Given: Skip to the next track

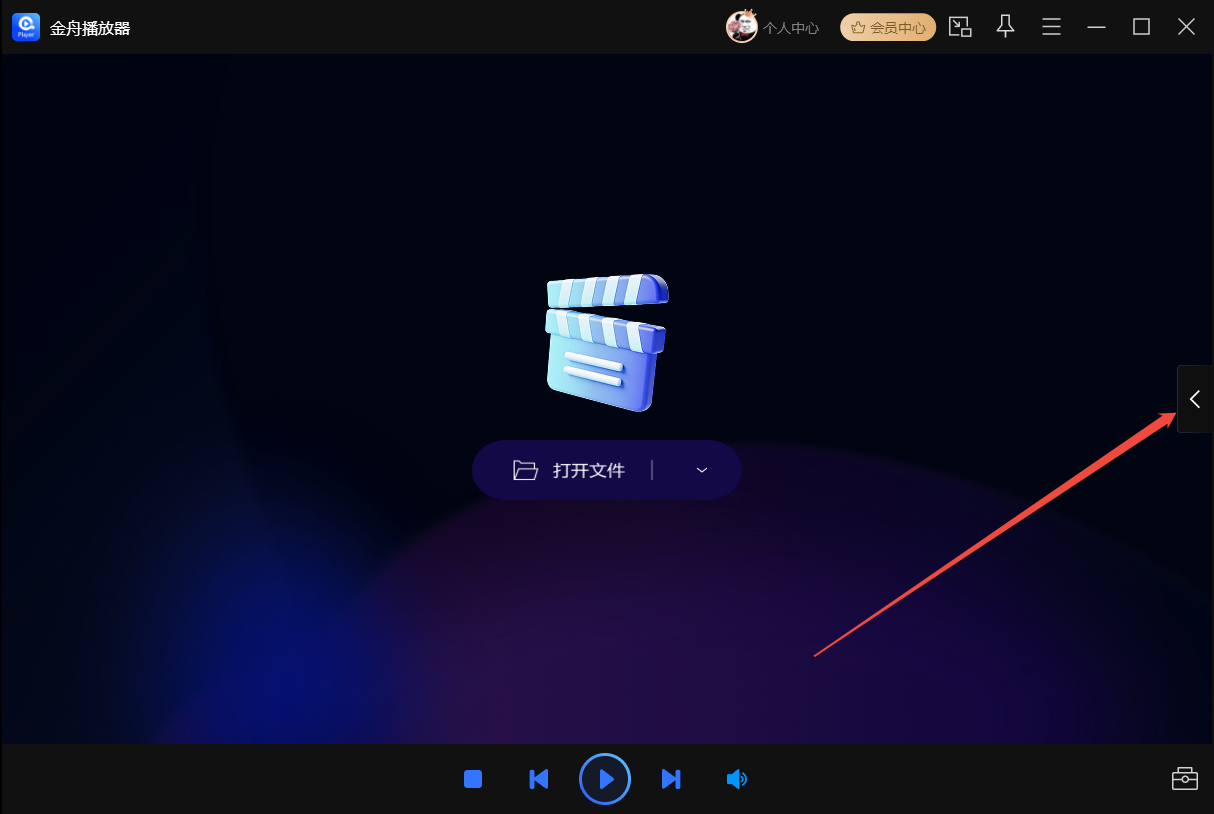Looking at the screenshot, I should pos(671,779).
